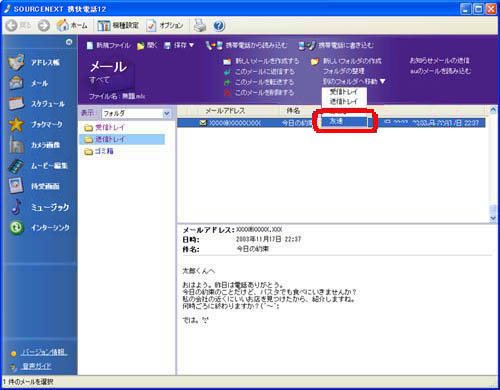Click auのメールを読み込む link

[x=440, y=71]
